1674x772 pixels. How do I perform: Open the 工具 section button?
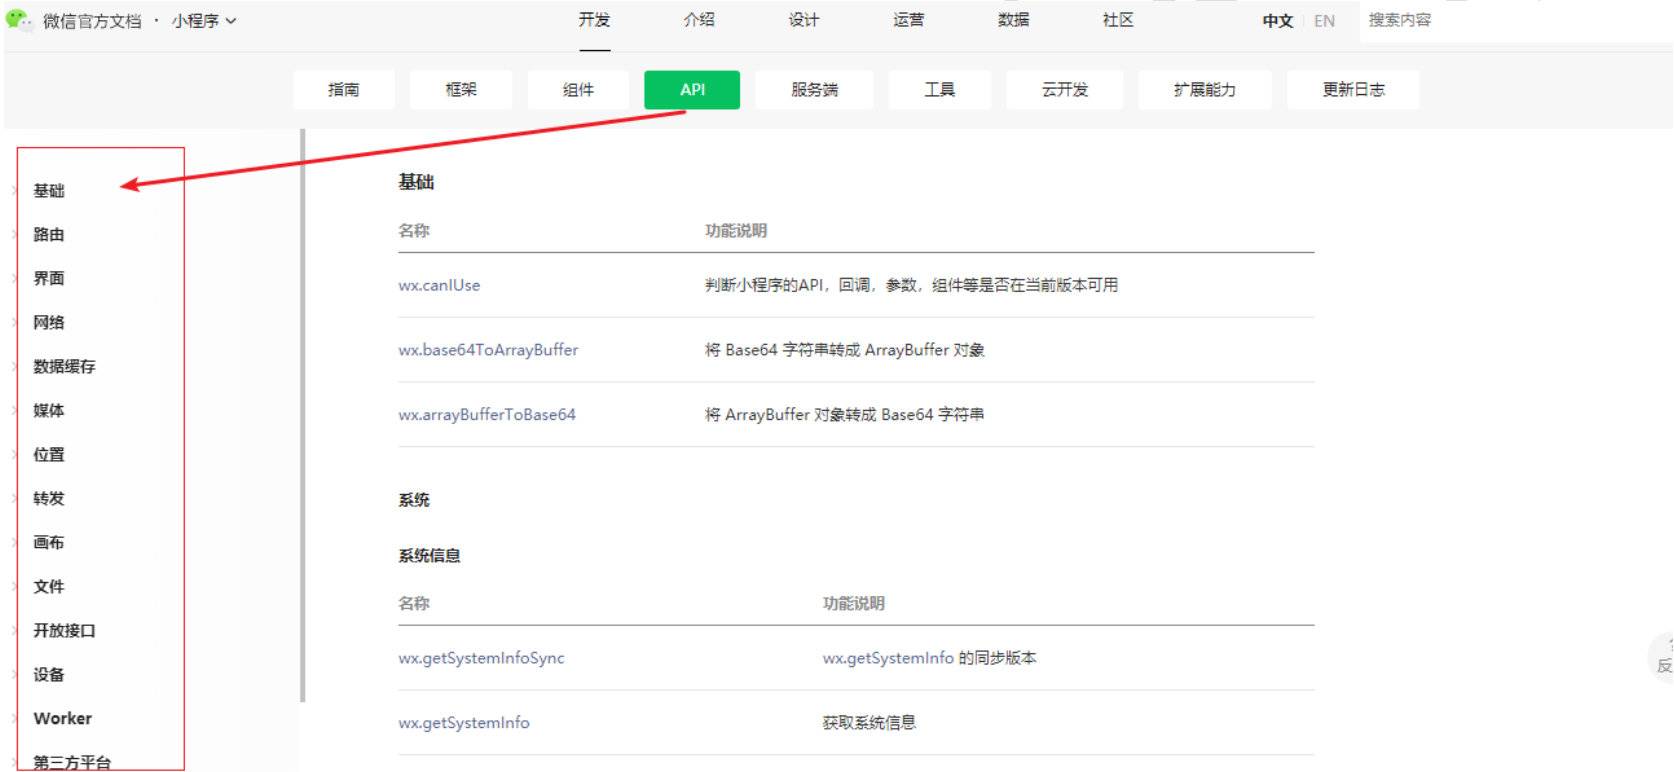tap(939, 90)
